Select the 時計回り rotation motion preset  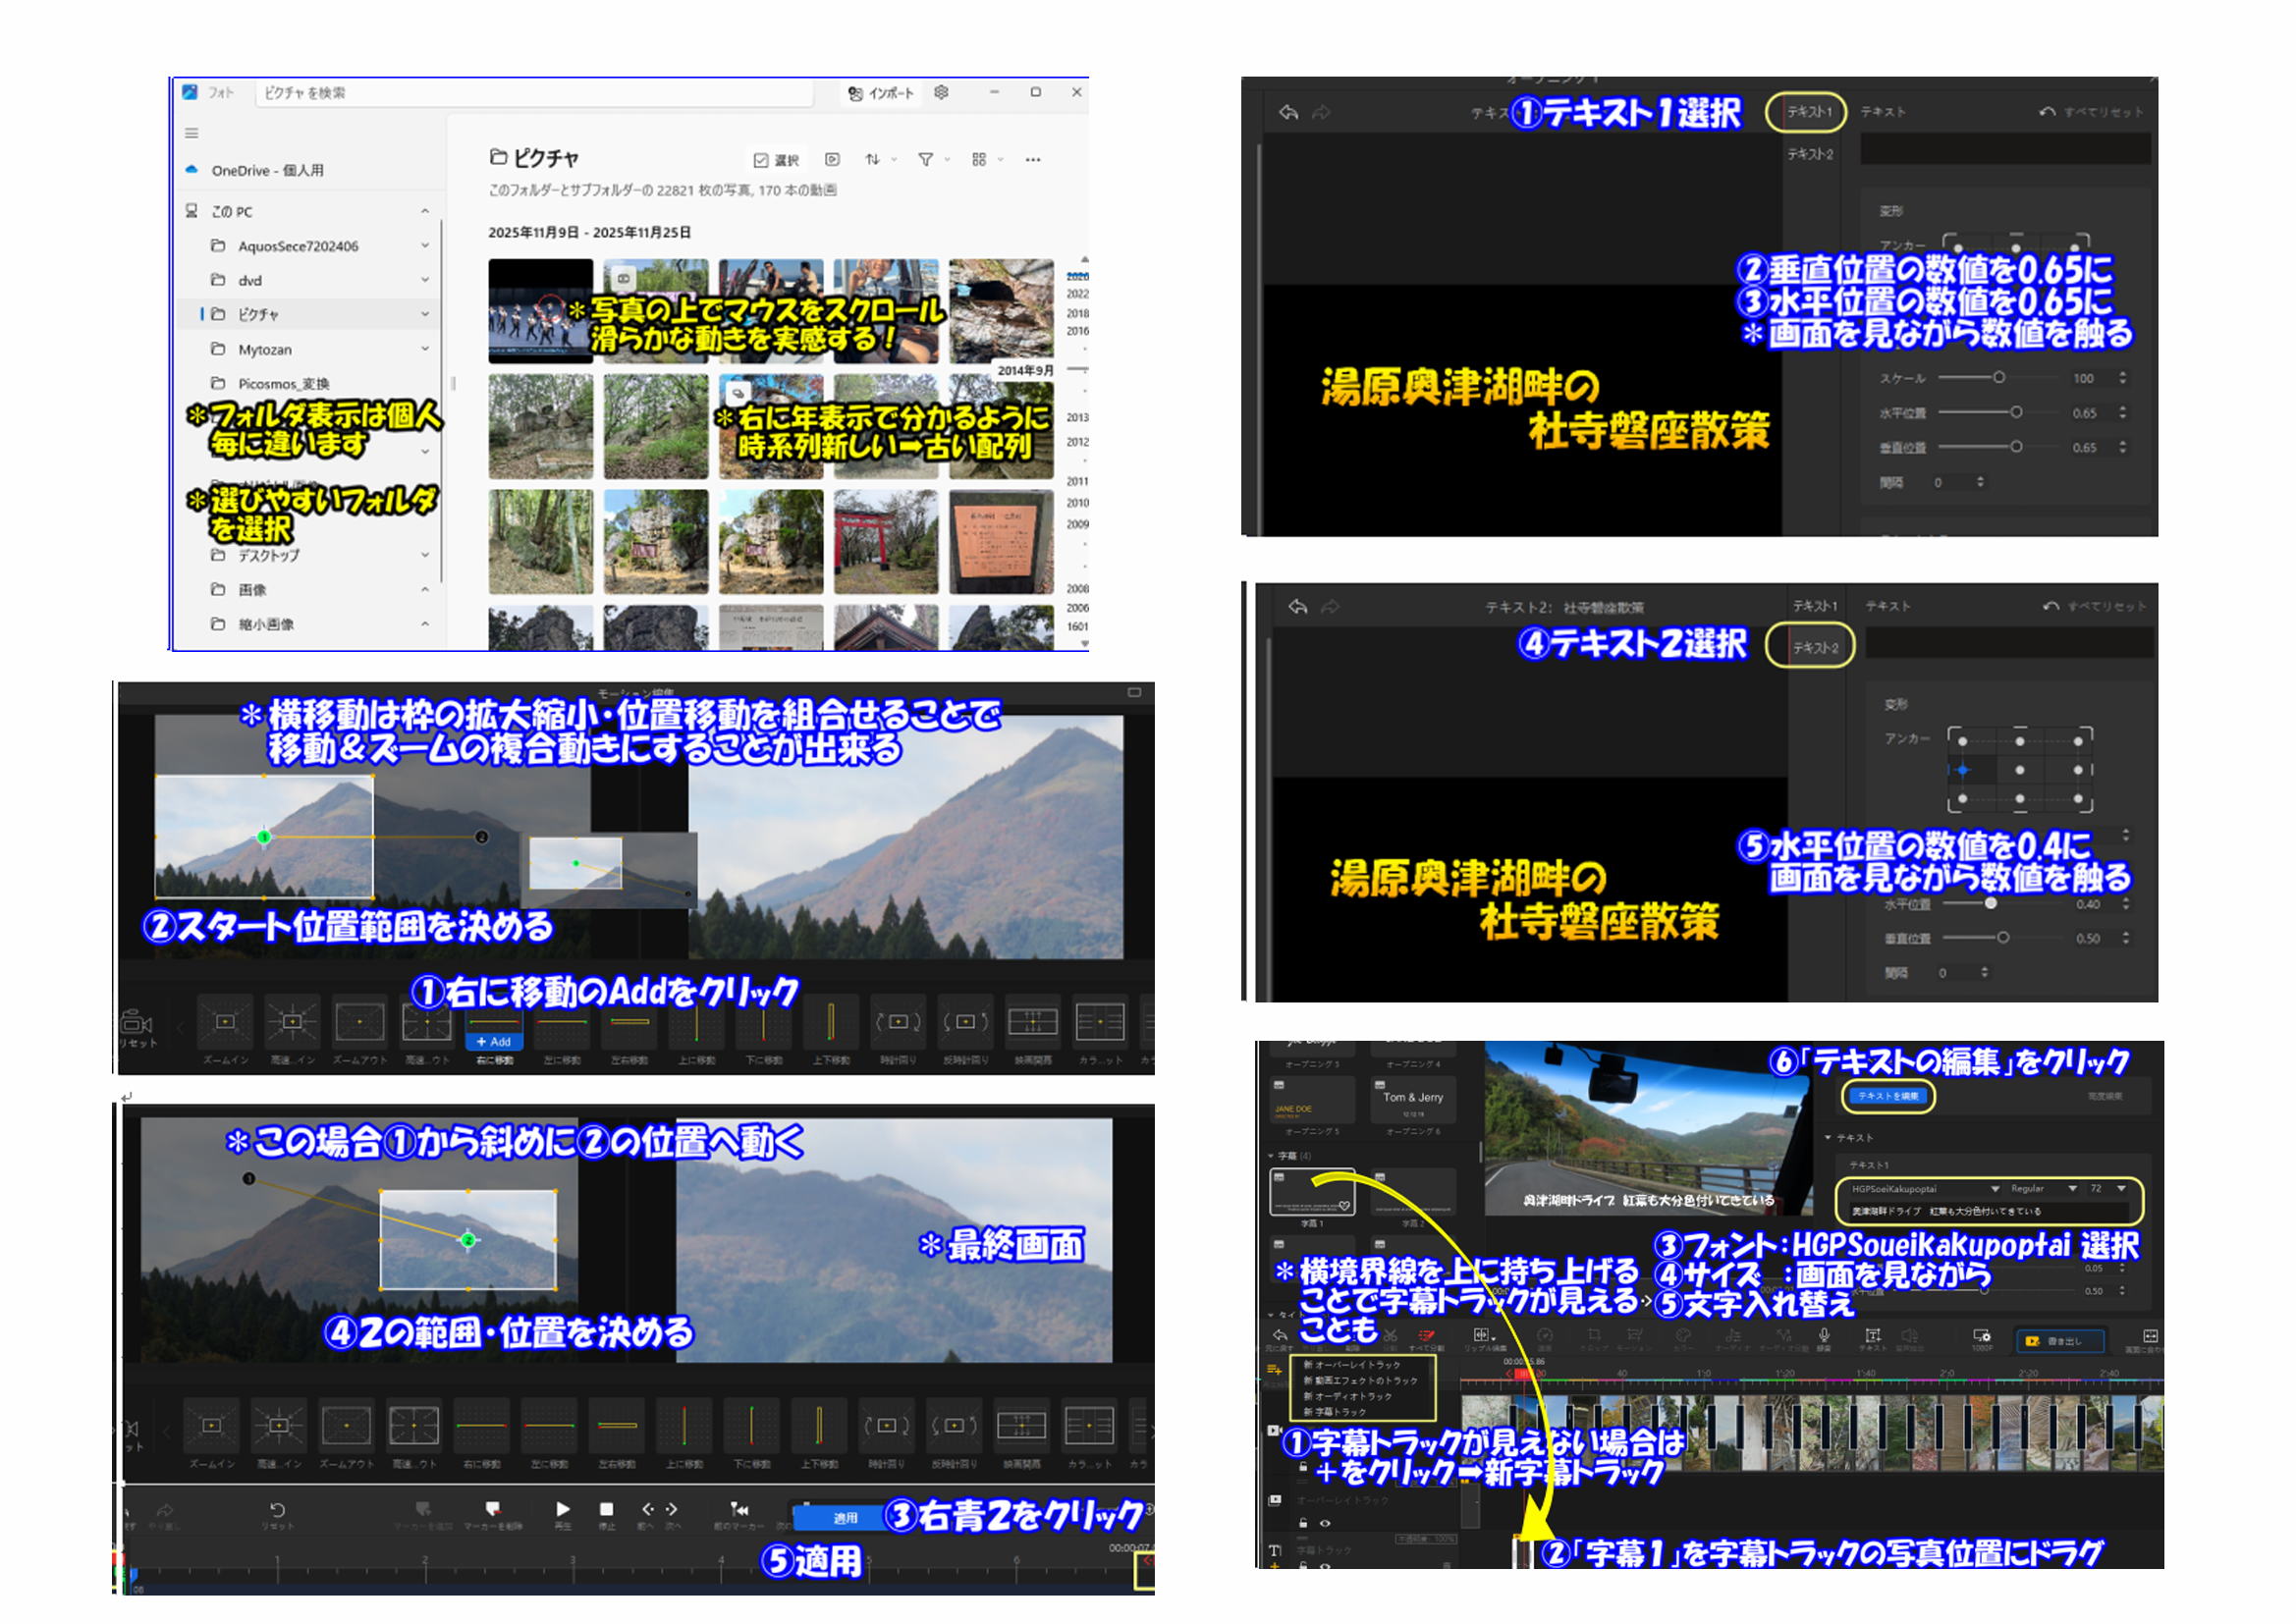pyautogui.click(x=897, y=1022)
